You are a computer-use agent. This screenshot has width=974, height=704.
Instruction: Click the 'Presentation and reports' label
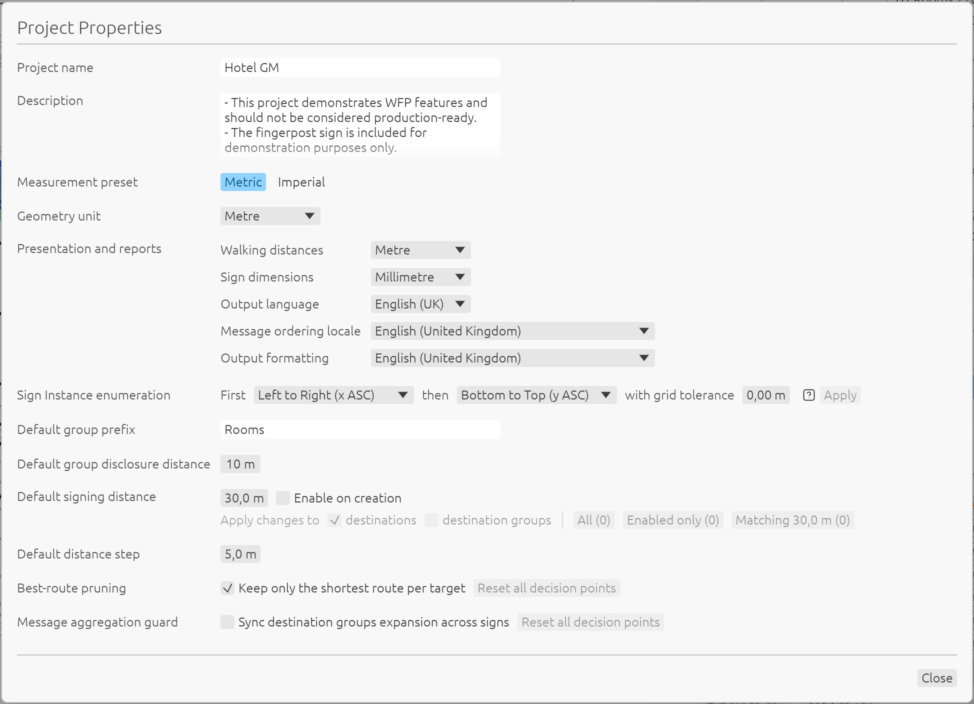click(89, 249)
